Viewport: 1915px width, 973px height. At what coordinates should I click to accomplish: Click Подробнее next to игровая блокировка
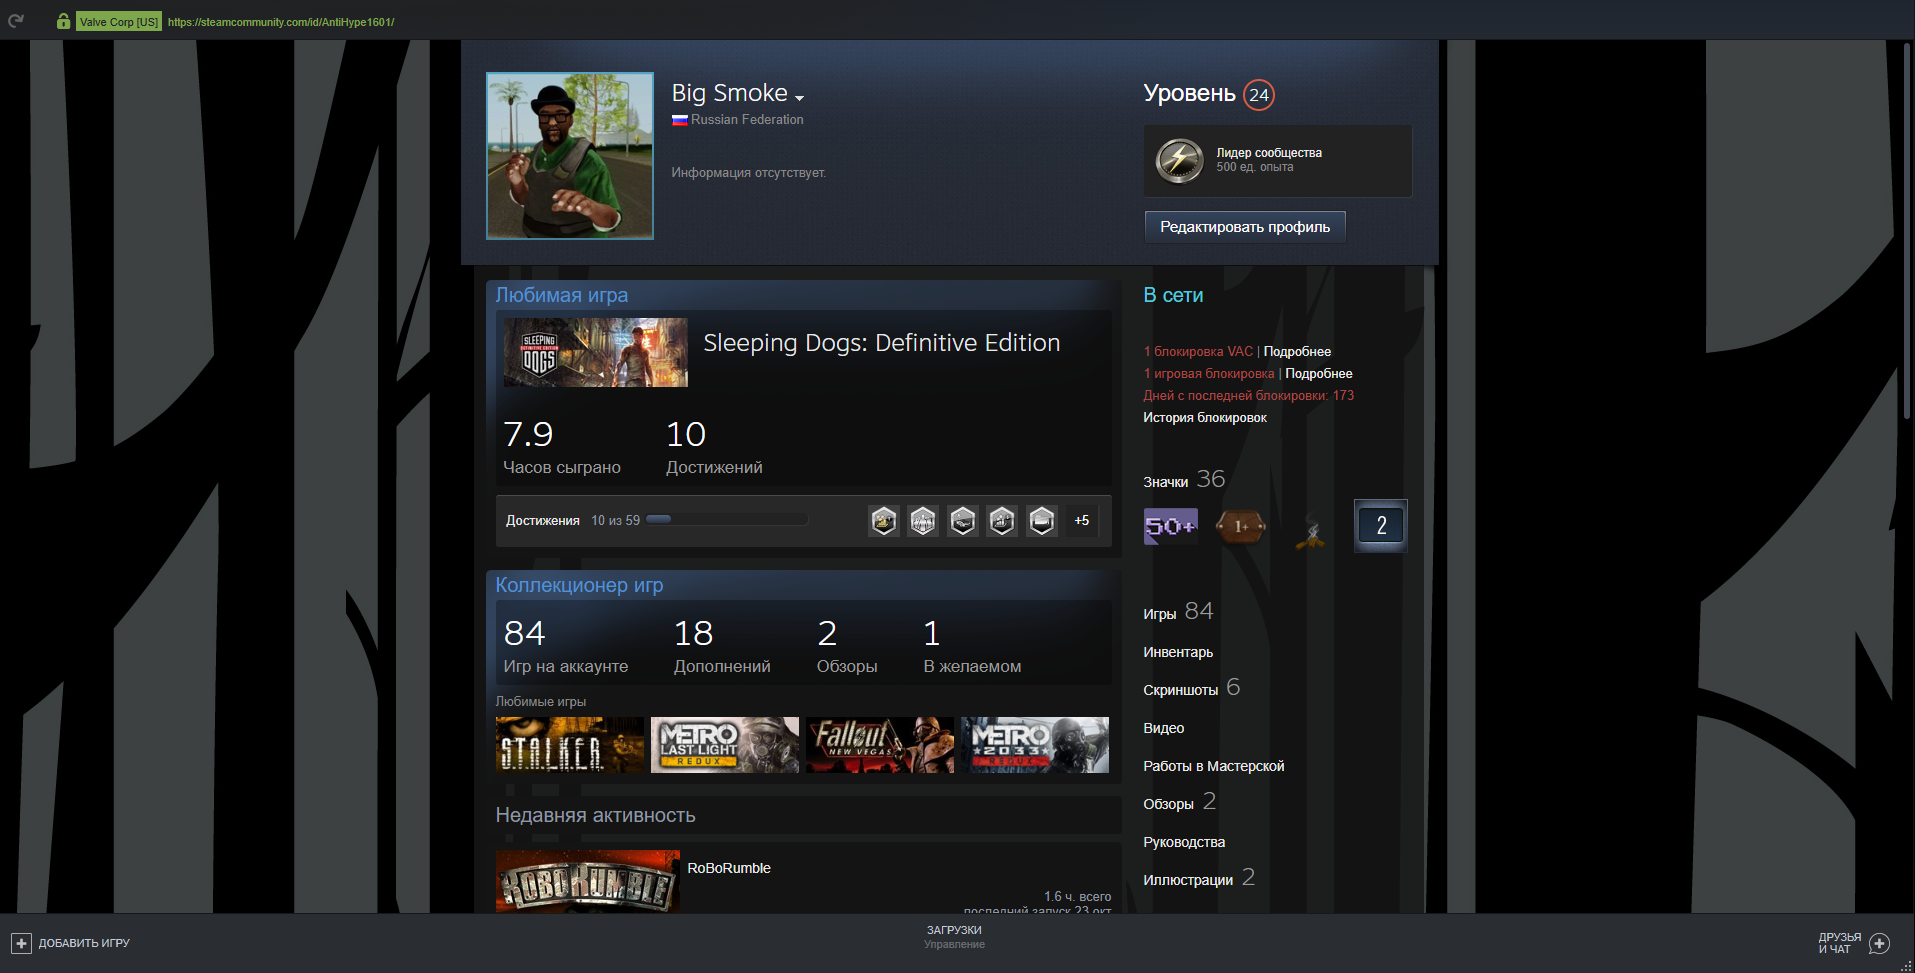pyautogui.click(x=1319, y=374)
